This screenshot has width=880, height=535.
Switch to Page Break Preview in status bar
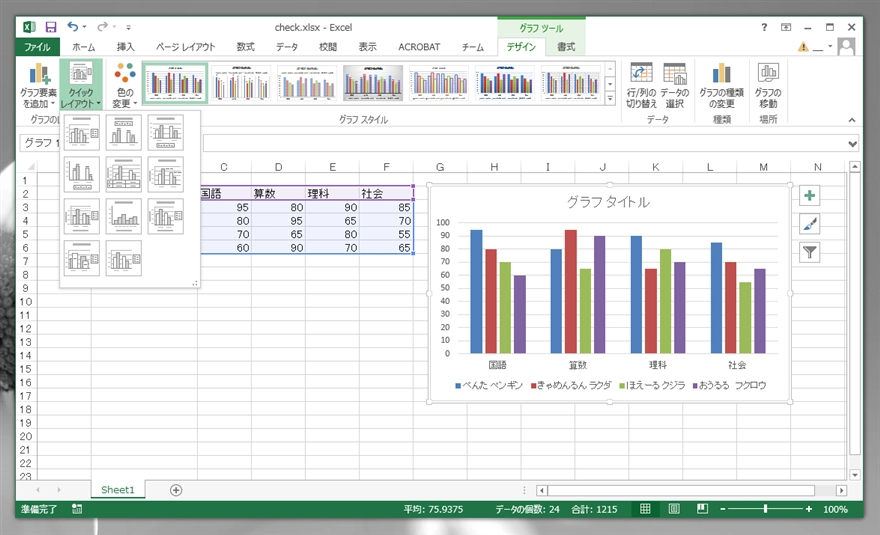[702, 509]
